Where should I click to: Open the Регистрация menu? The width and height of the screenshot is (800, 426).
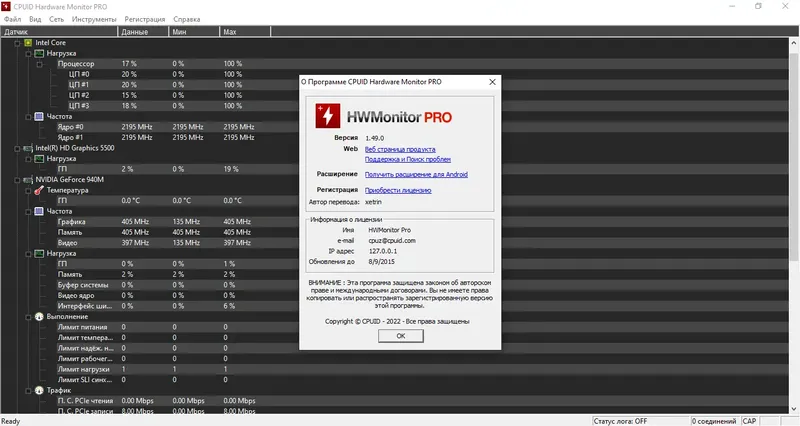point(145,19)
